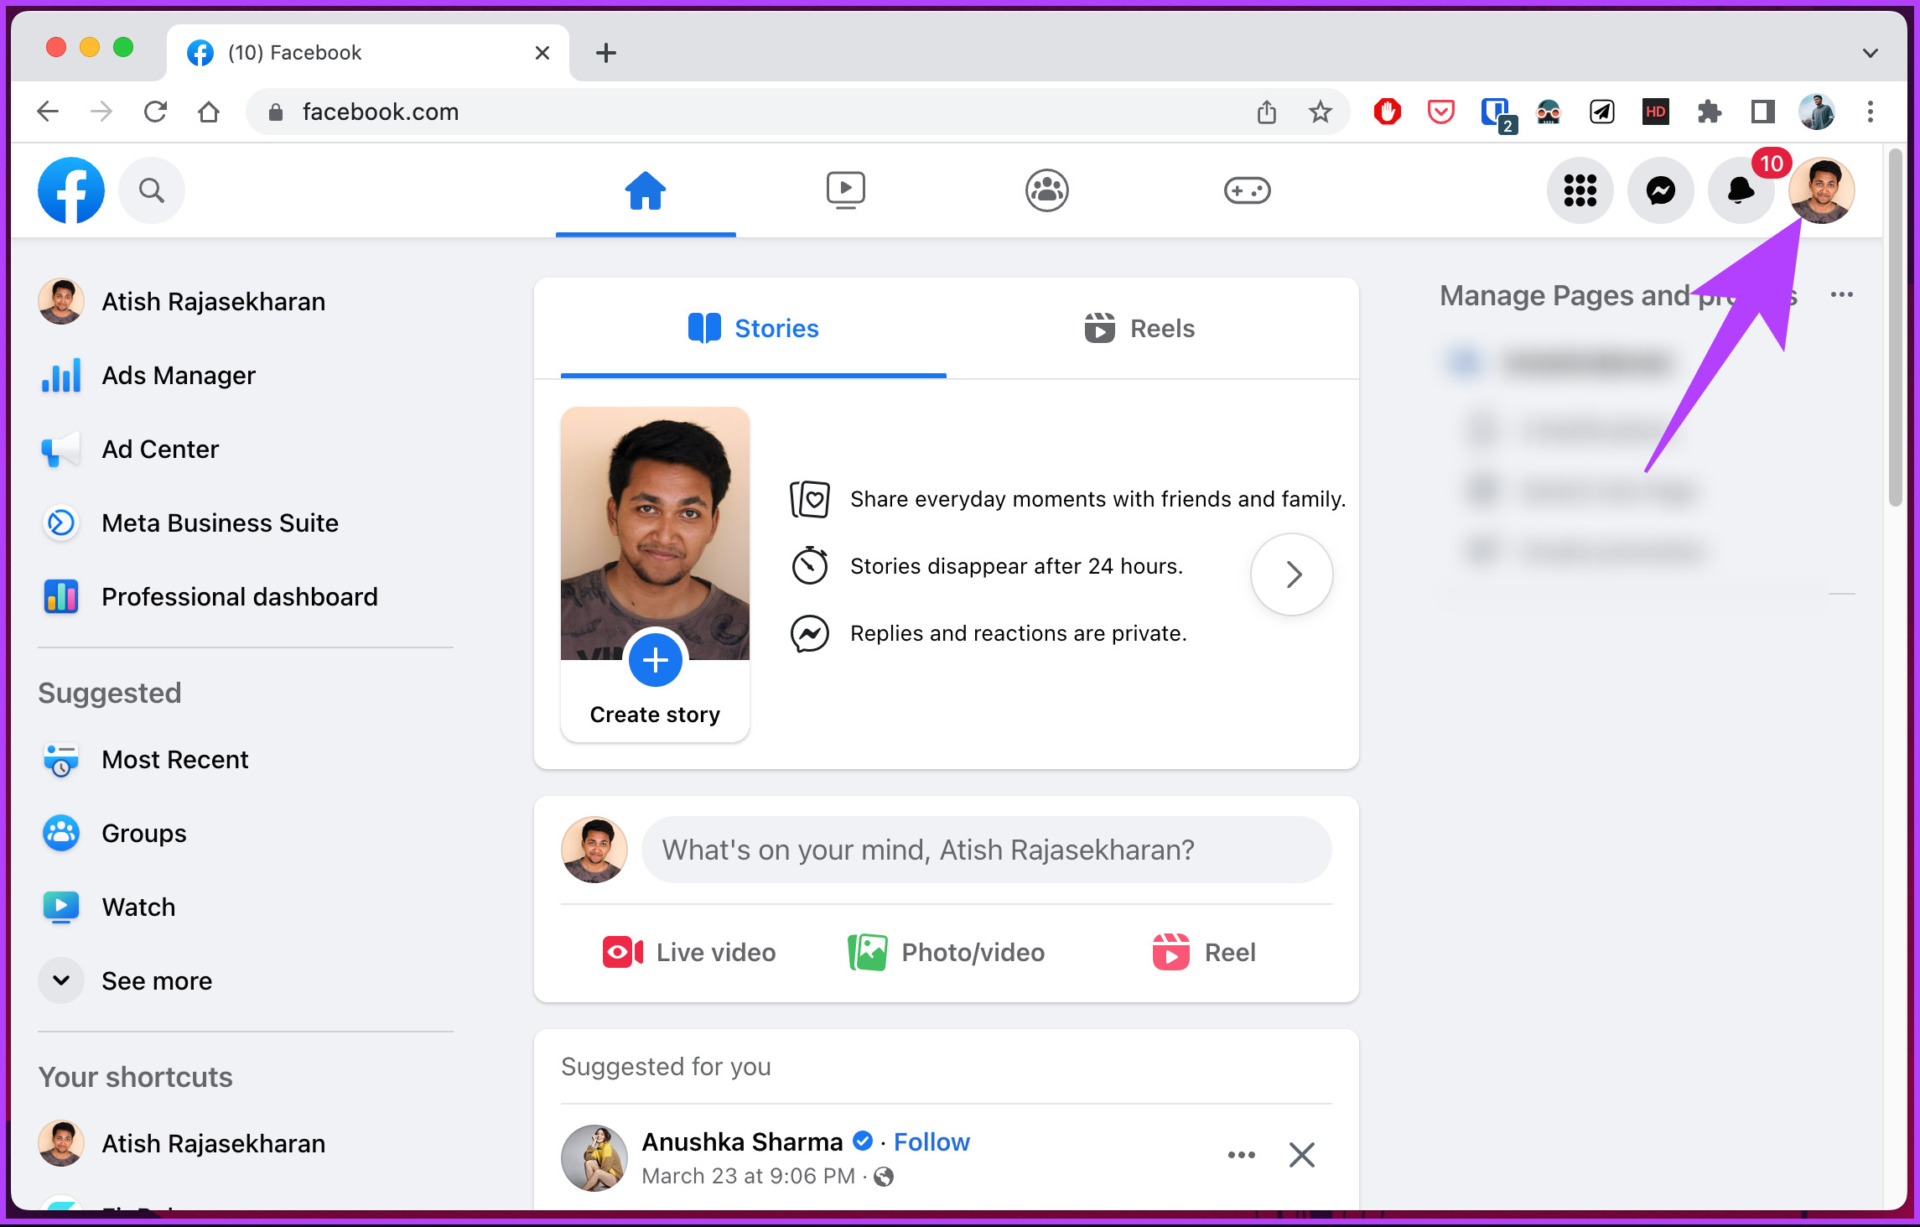Click the profile picture beside the post box
The image size is (1920, 1227).
point(594,849)
